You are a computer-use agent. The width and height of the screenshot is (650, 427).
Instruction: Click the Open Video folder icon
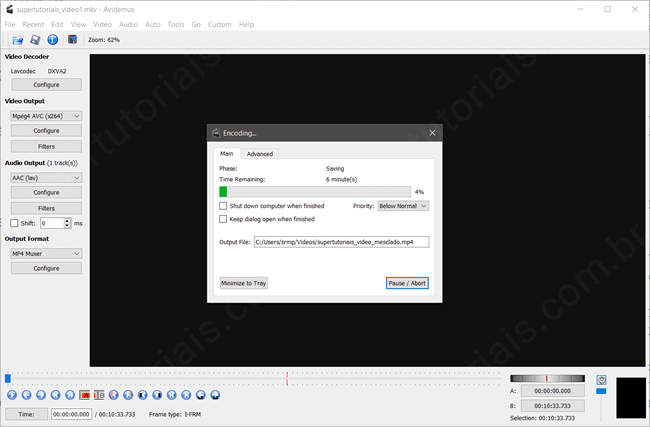click(18, 40)
